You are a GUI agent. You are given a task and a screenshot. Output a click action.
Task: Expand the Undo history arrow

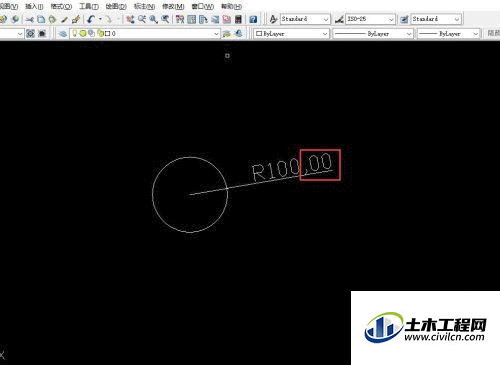(x=100, y=19)
